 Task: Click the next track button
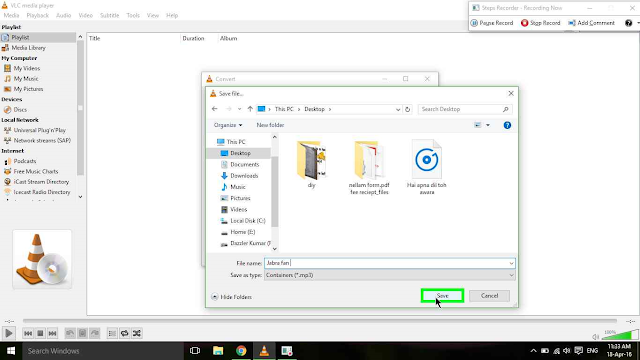point(52,333)
